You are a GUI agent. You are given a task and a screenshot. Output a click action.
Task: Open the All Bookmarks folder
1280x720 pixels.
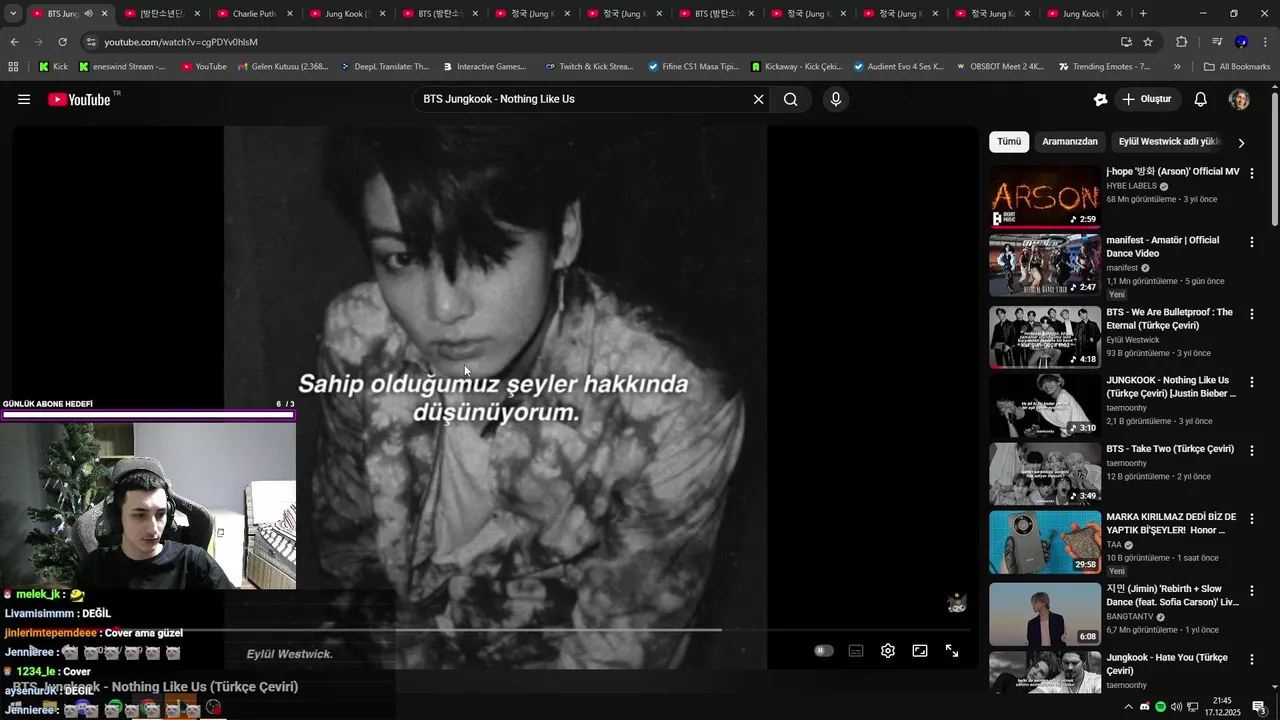(x=1237, y=67)
